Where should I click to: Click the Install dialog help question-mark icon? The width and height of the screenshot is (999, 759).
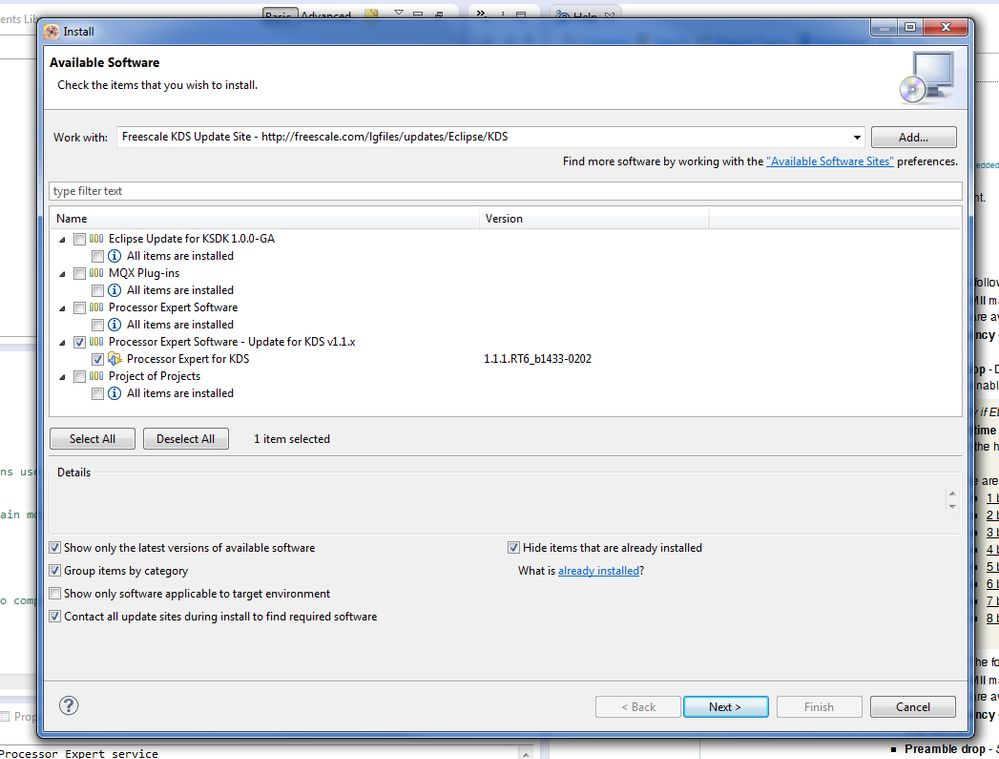69,705
